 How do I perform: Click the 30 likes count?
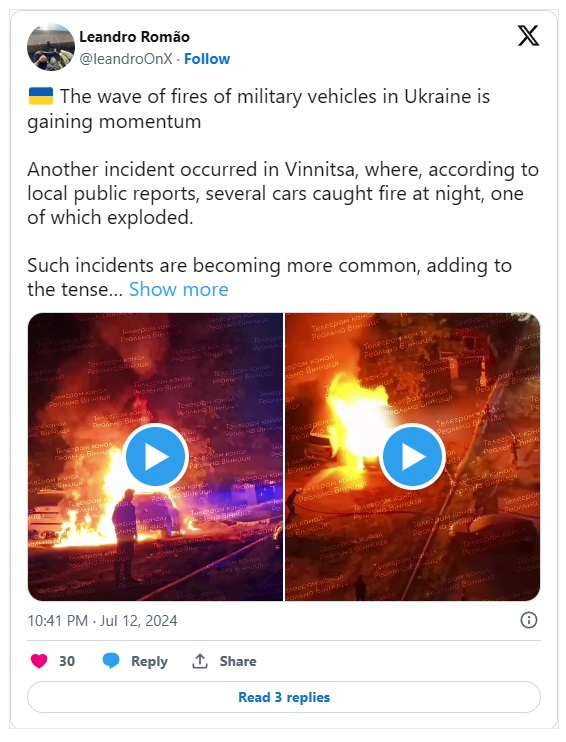pos(67,661)
